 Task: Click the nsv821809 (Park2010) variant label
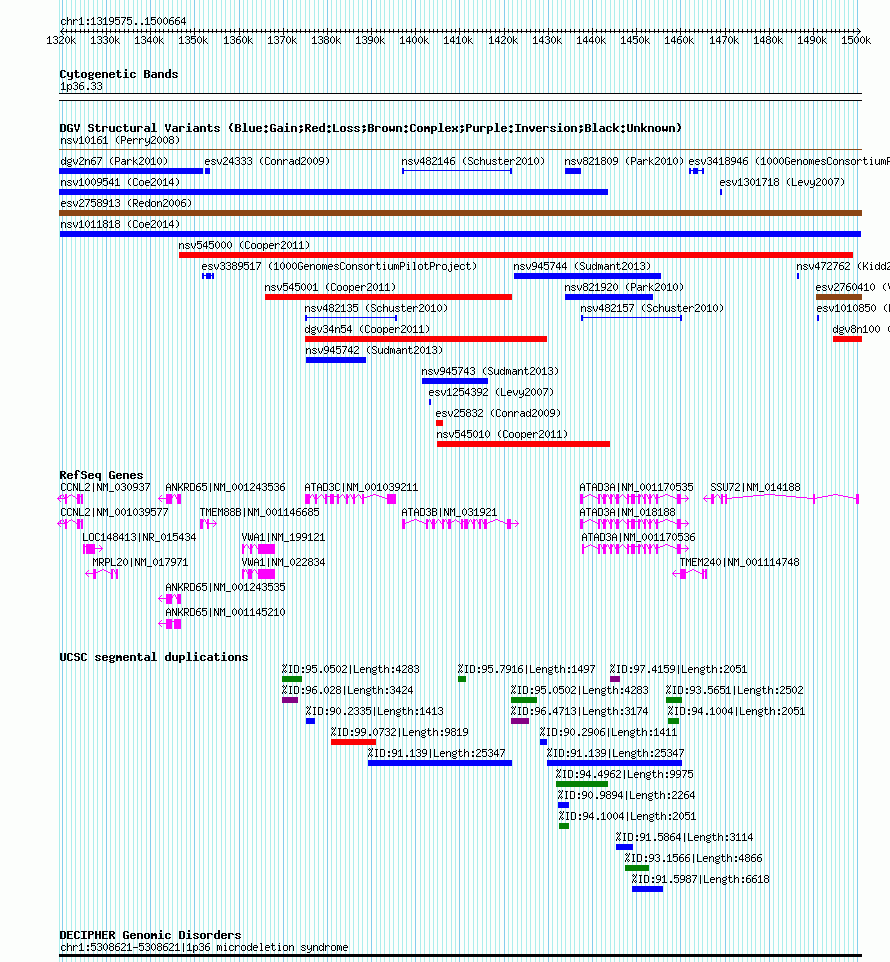coord(624,161)
